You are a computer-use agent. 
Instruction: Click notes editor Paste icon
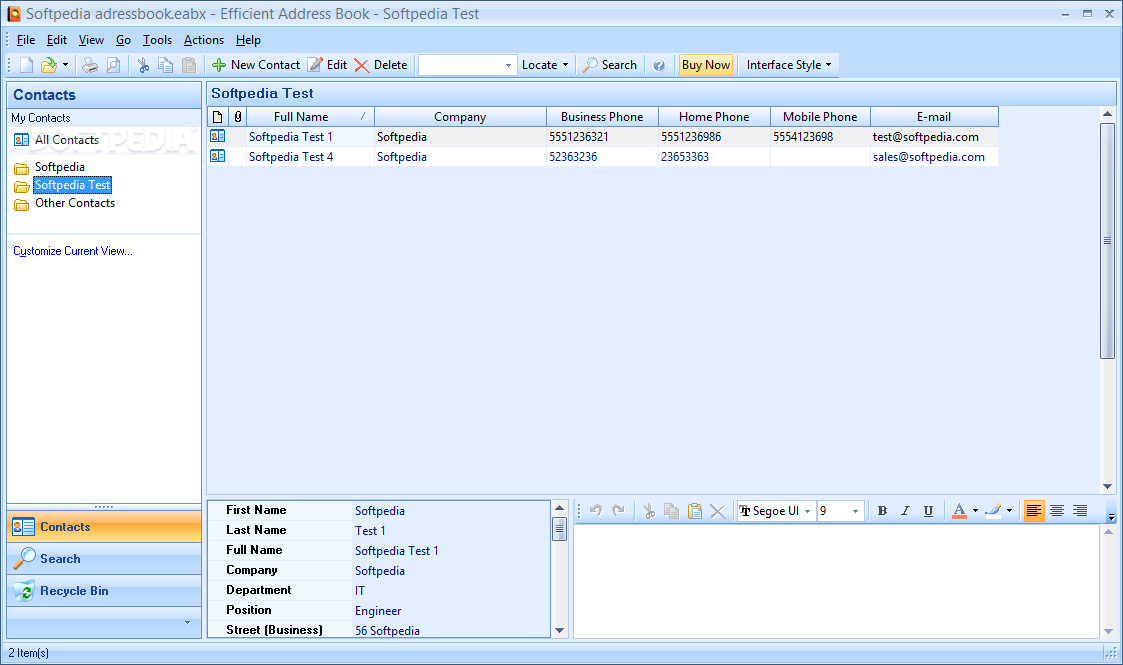click(695, 511)
